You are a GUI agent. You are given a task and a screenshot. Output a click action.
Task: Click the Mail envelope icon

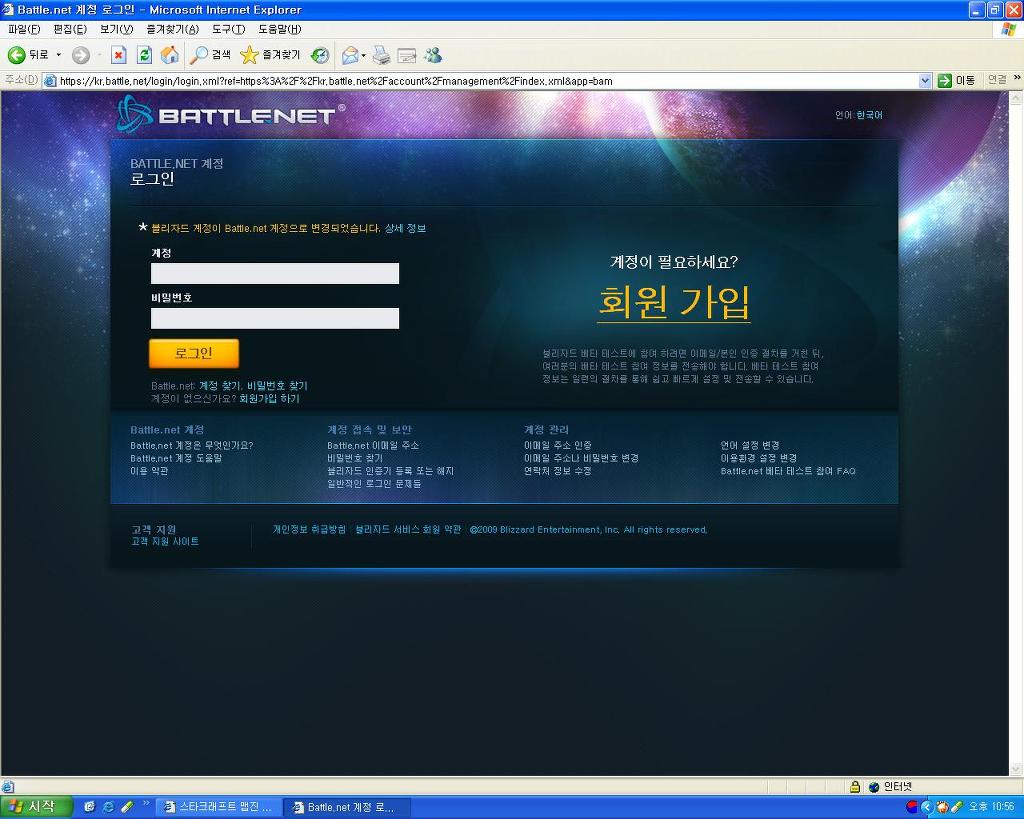350,56
